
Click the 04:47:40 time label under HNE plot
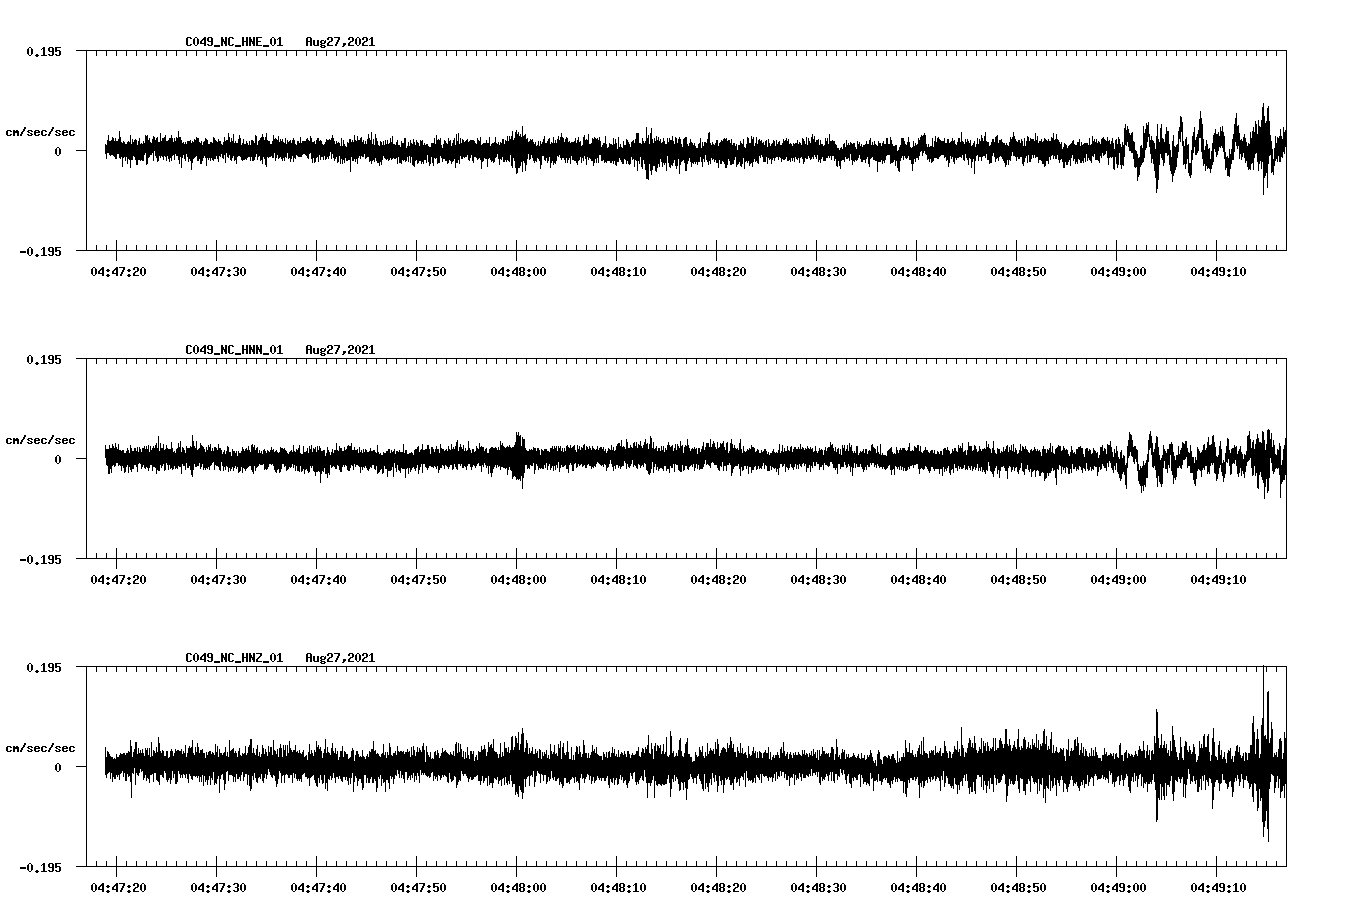pos(318,271)
